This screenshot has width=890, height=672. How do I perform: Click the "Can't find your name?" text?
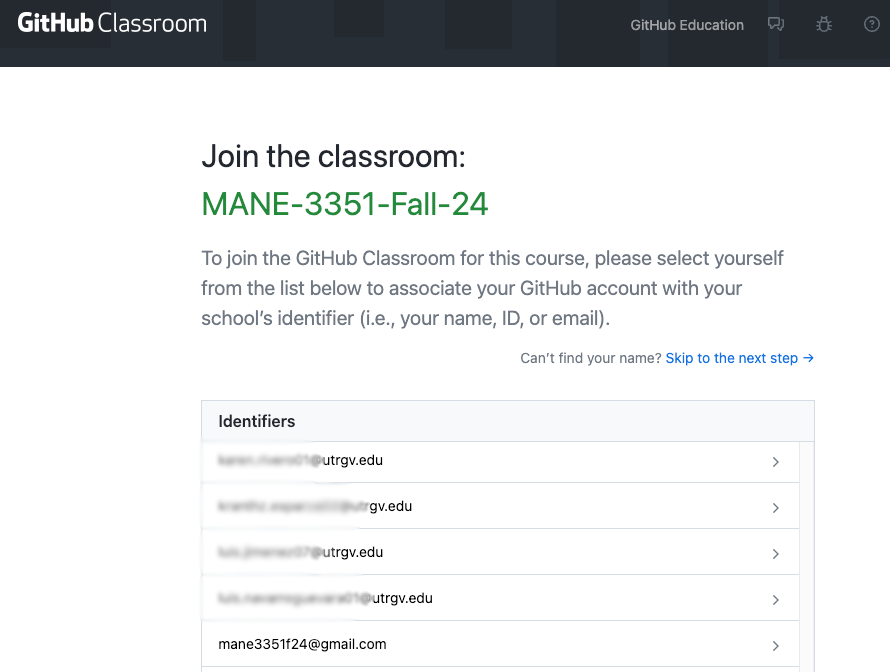(x=590, y=358)
